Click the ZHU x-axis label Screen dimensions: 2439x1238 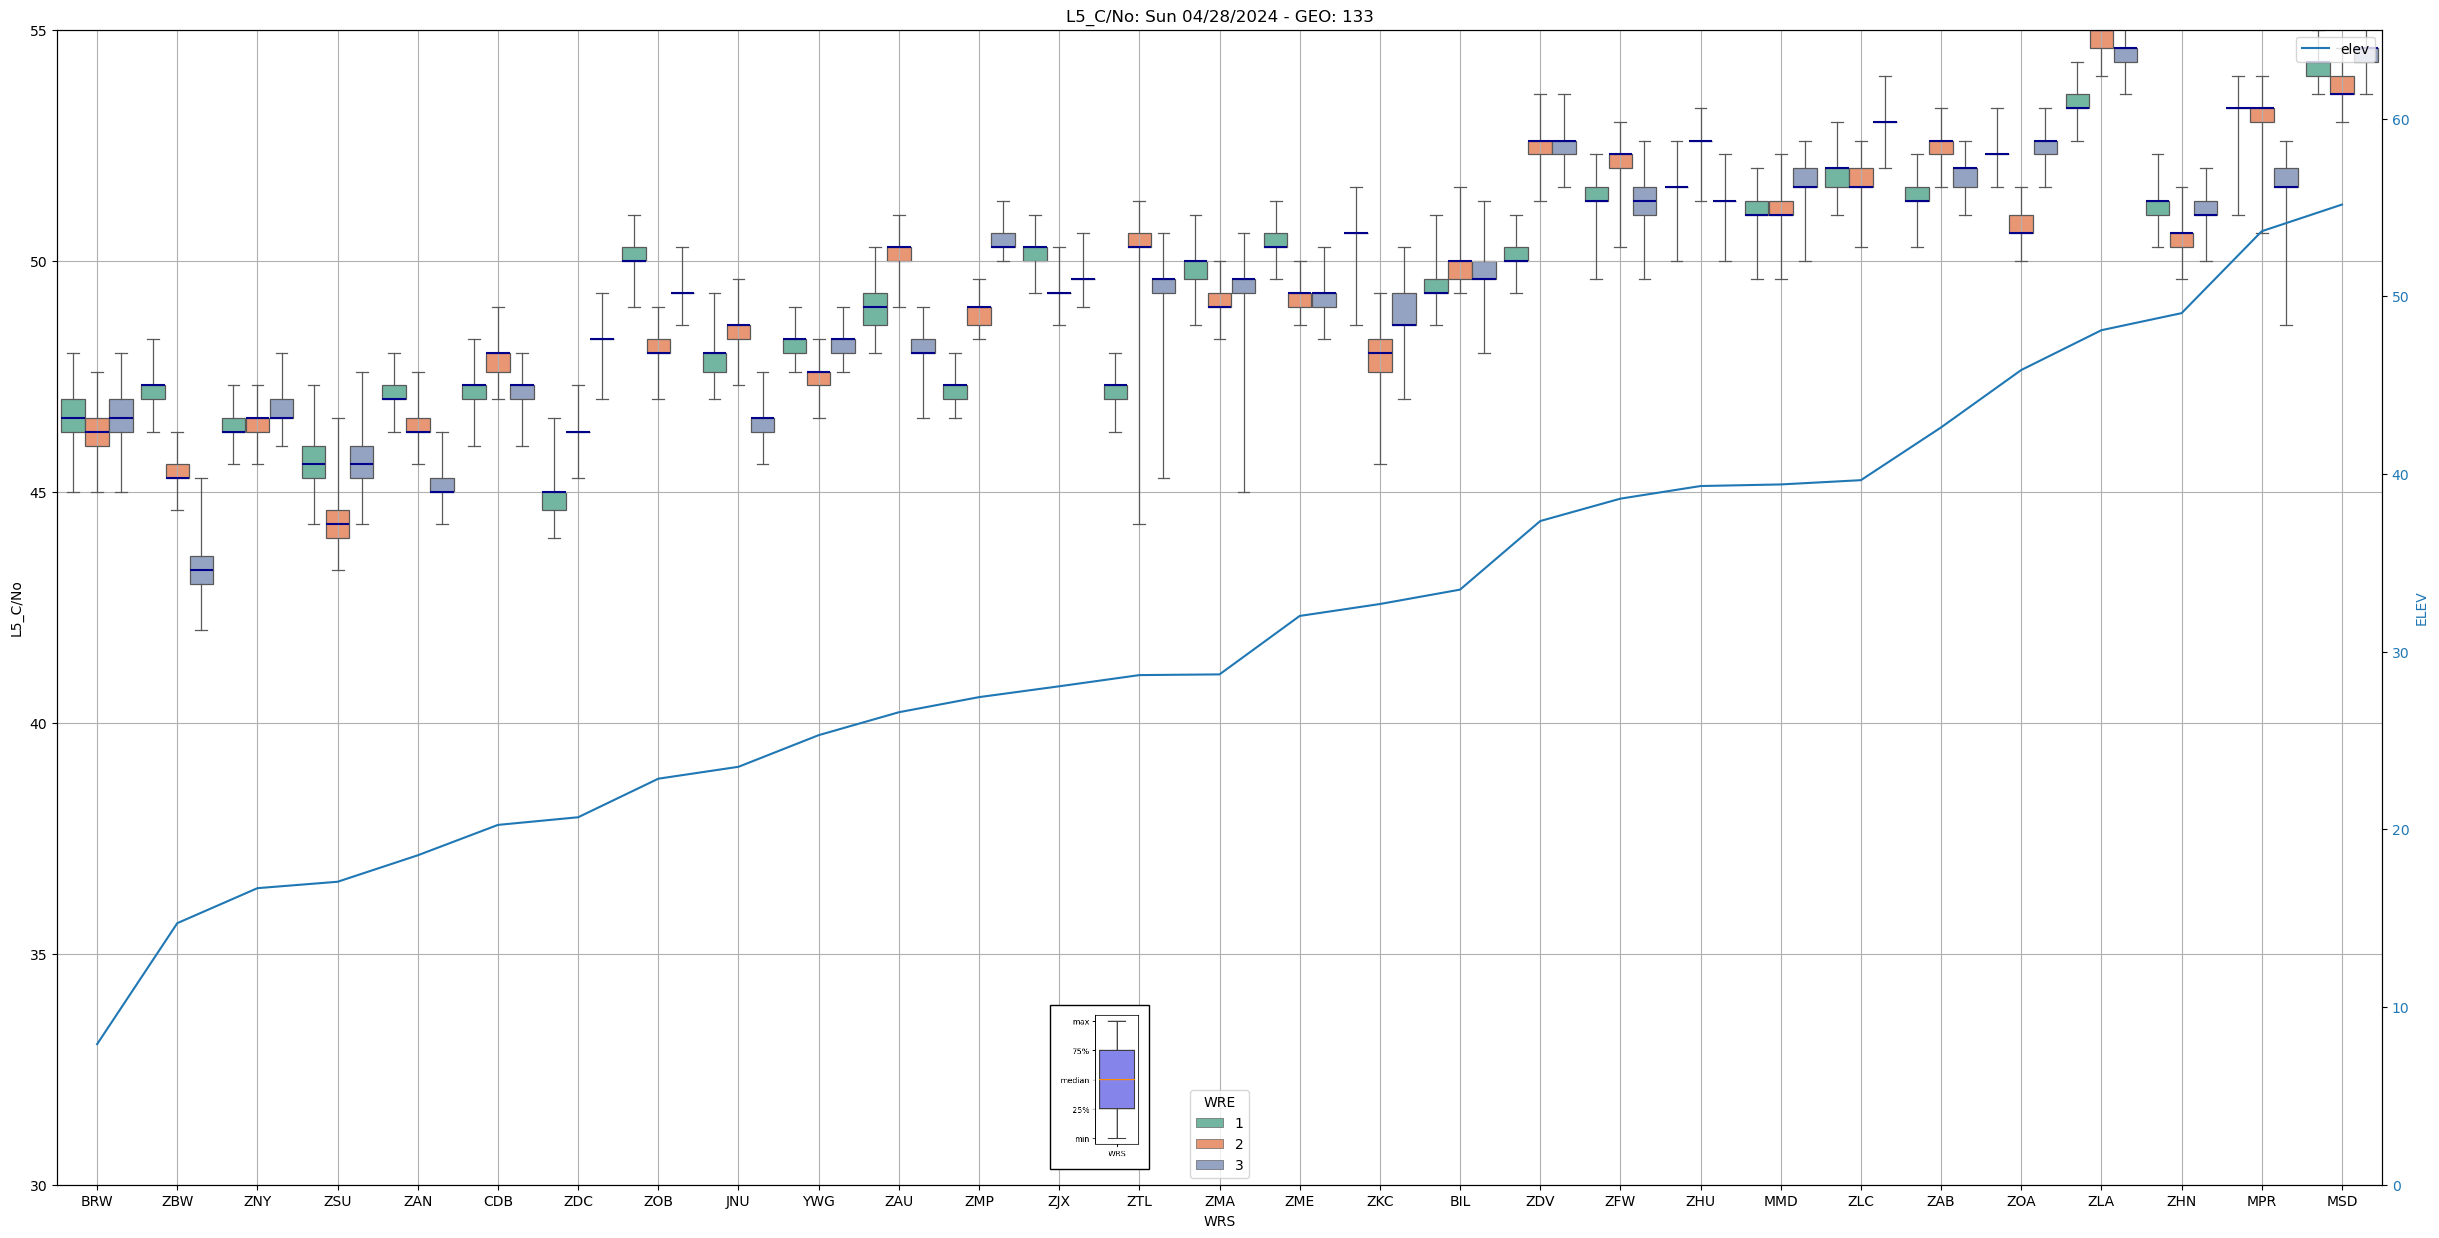click(1700, 1202)
